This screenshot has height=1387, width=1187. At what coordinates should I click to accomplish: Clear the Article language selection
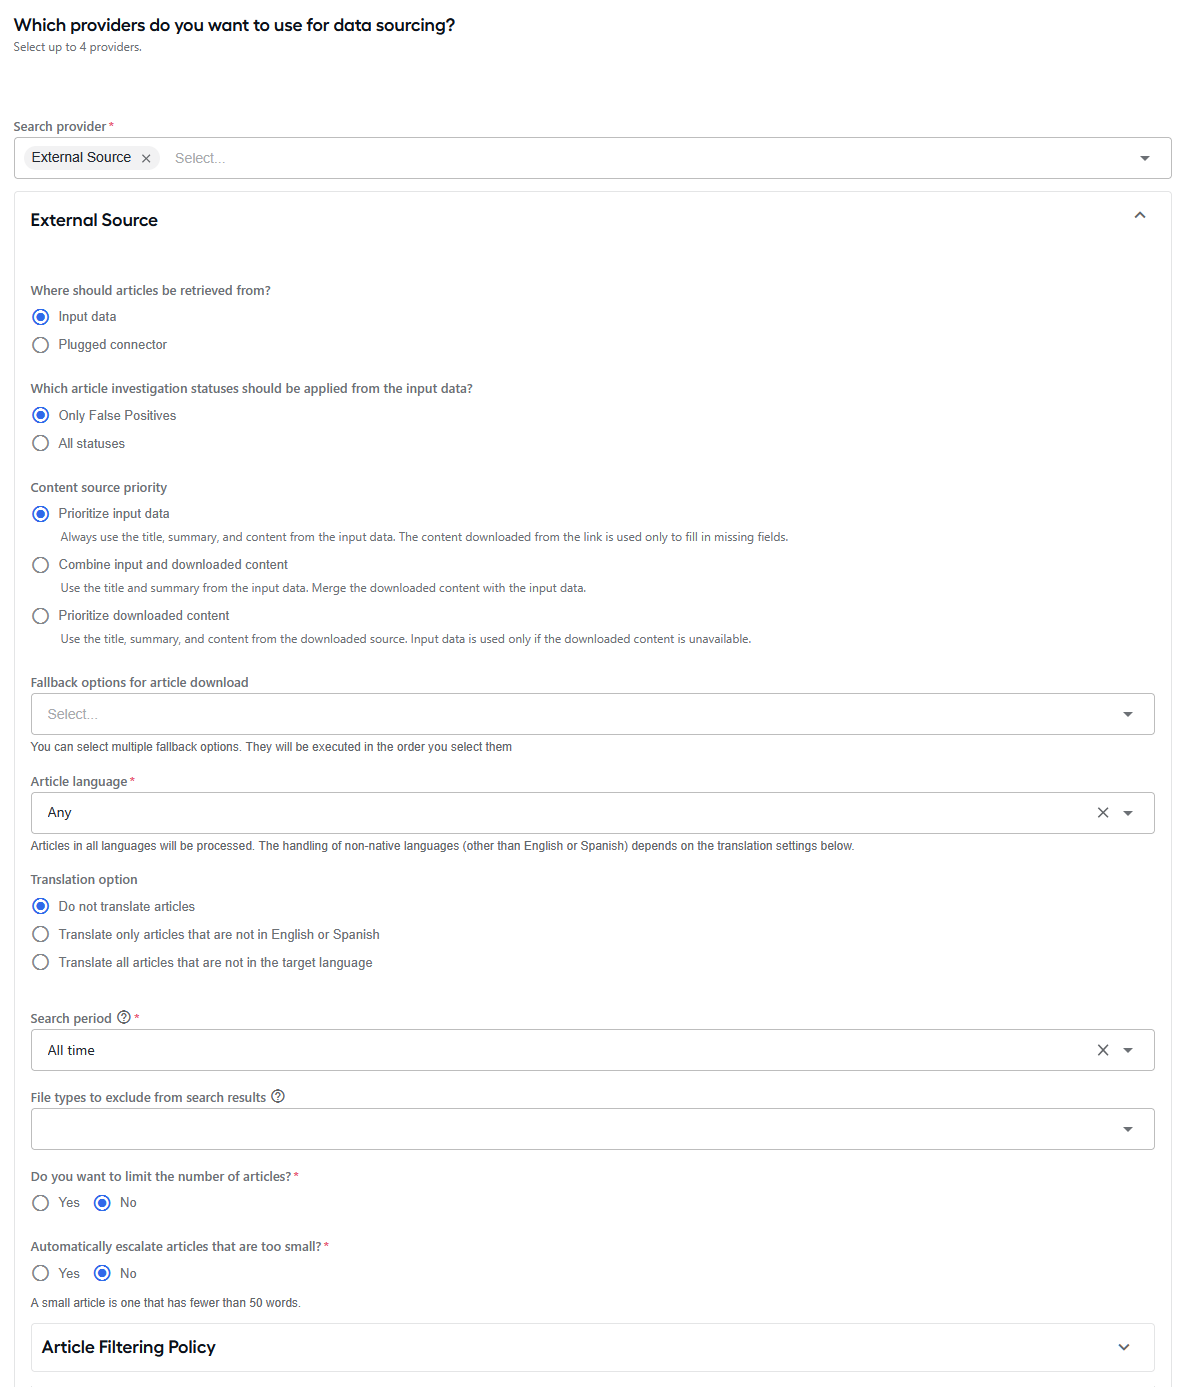click(1103, 813)
